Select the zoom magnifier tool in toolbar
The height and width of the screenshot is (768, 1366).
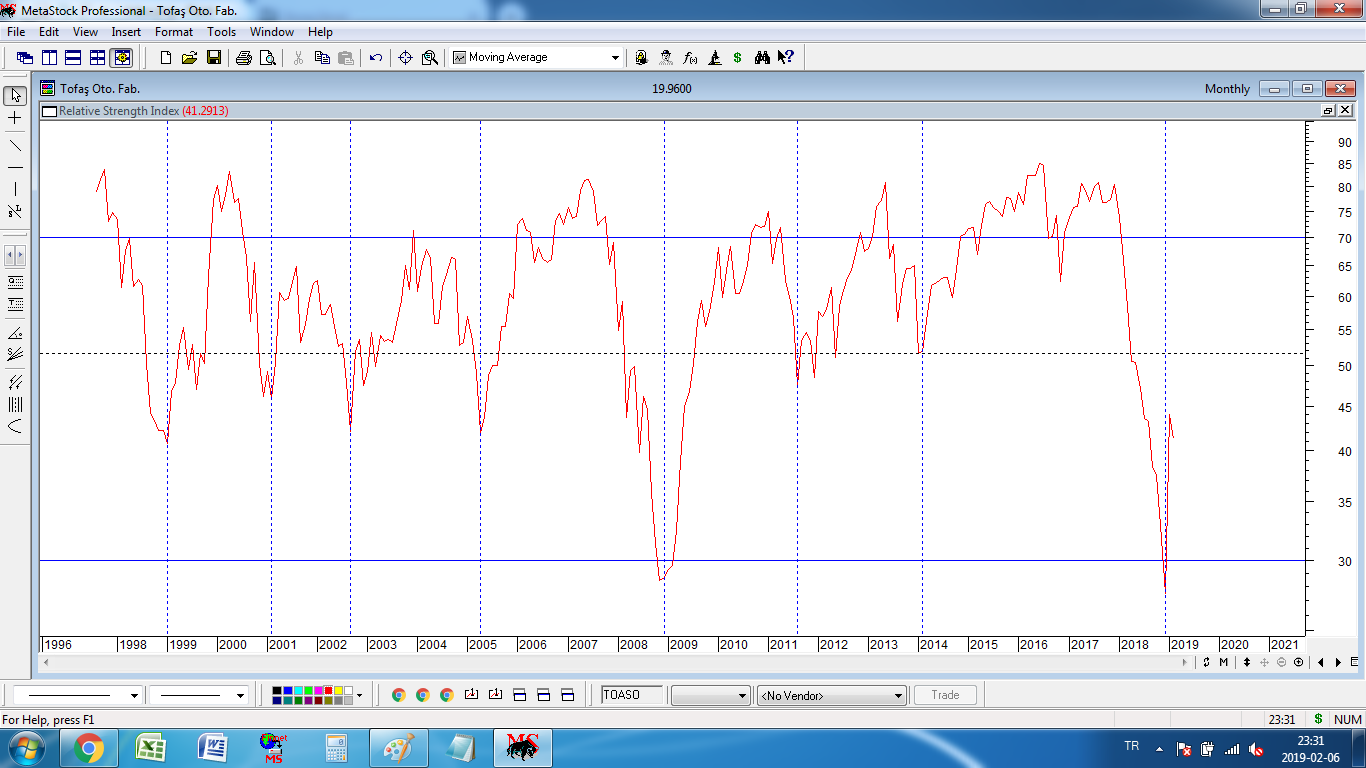click(x=430, y=58)
